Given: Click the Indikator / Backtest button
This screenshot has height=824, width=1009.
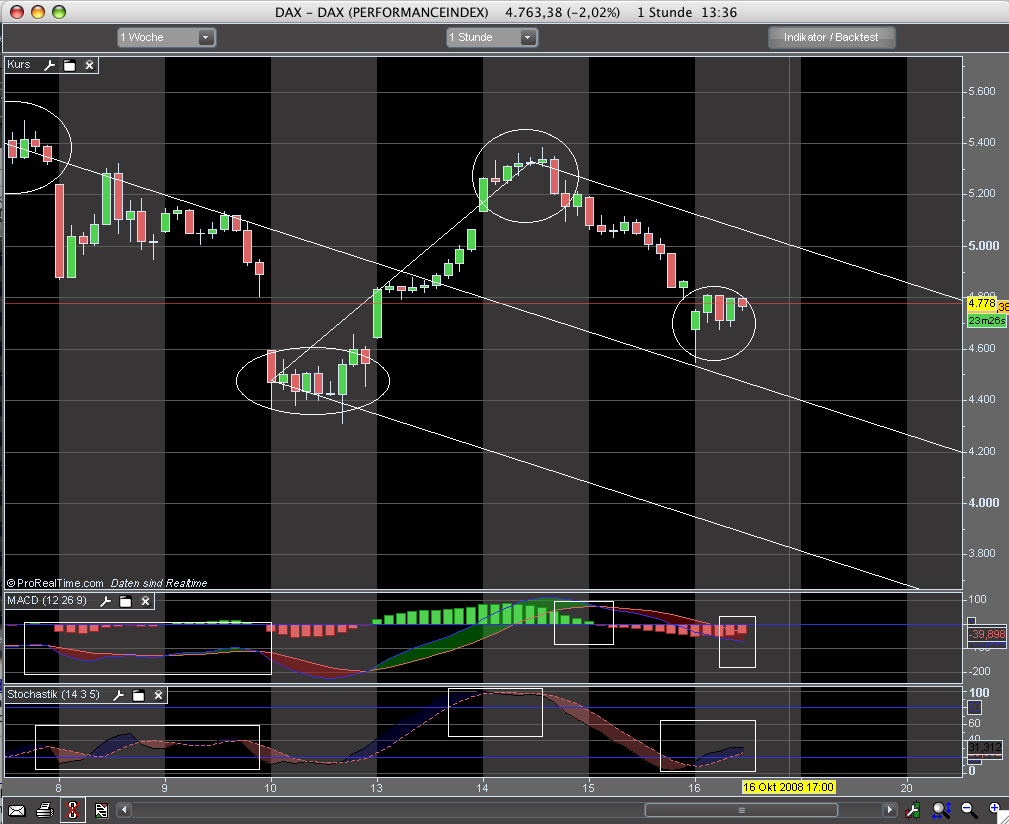Looking at the screenshot, I should click(x=831, y=37).
